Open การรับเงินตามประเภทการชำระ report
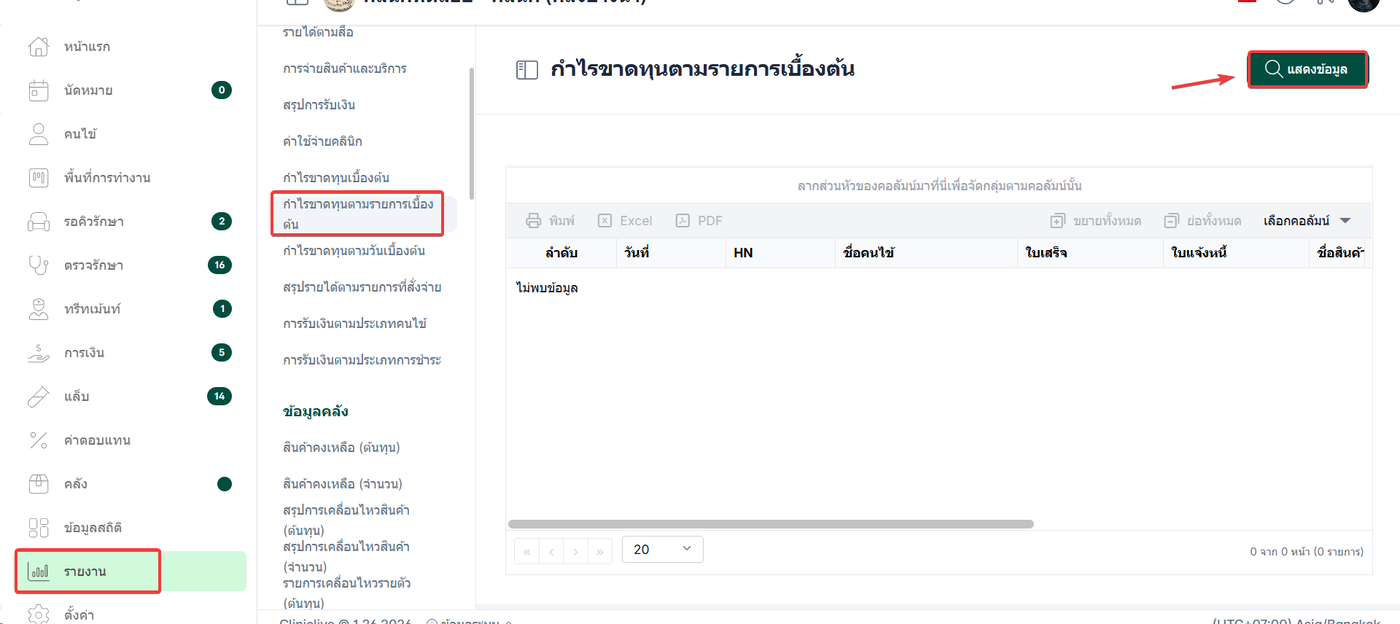This screenshot has height=624, width=1400. [x=362, y=360]
